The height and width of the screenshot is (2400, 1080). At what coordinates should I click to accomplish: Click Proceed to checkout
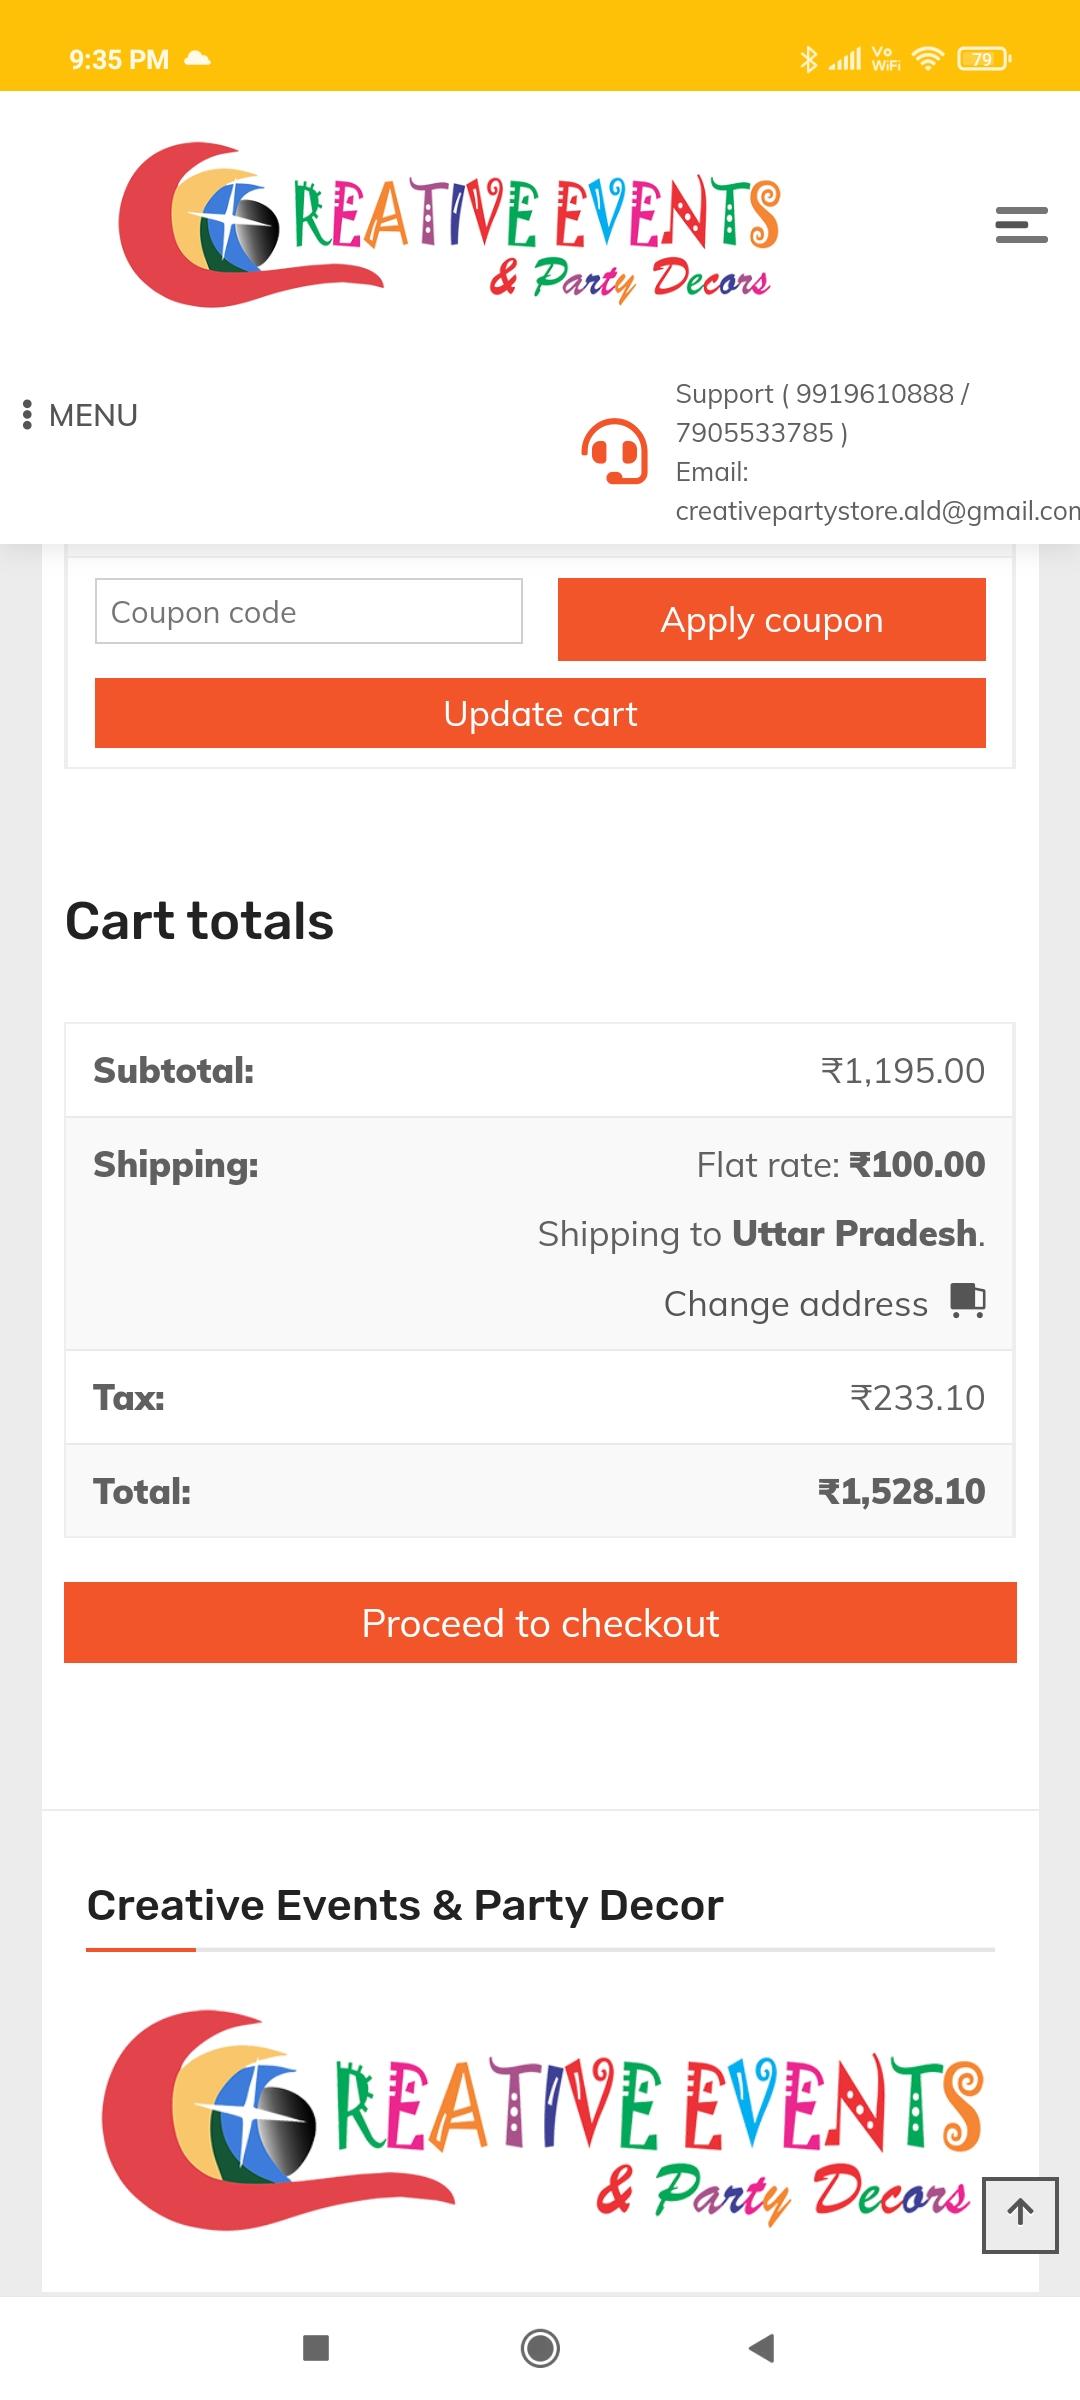(540, 1623)
